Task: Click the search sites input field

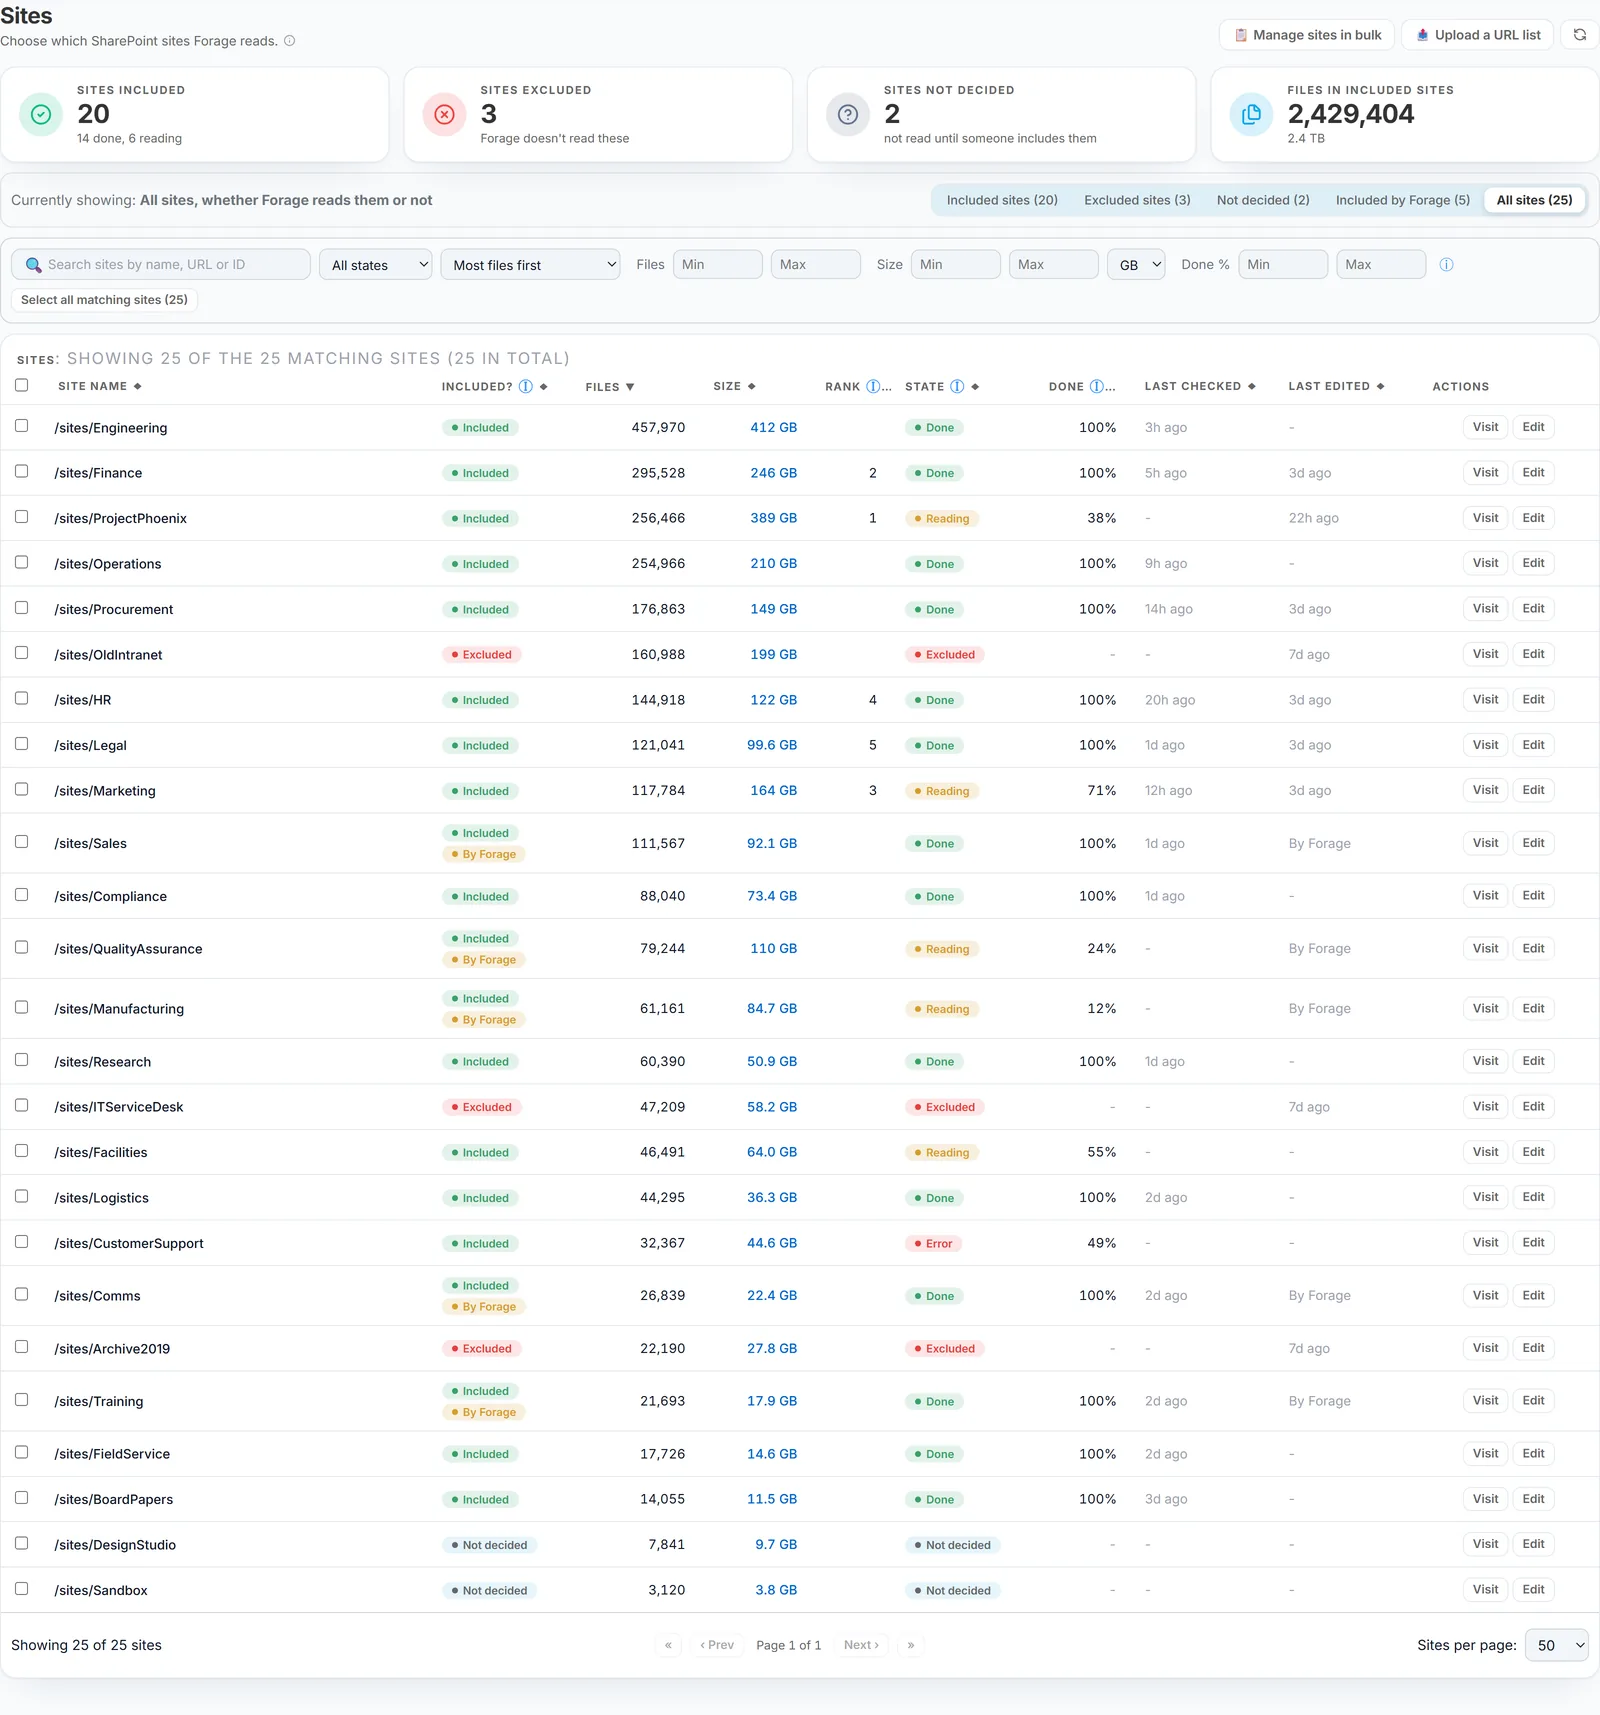Action: (x=161, y=265)
